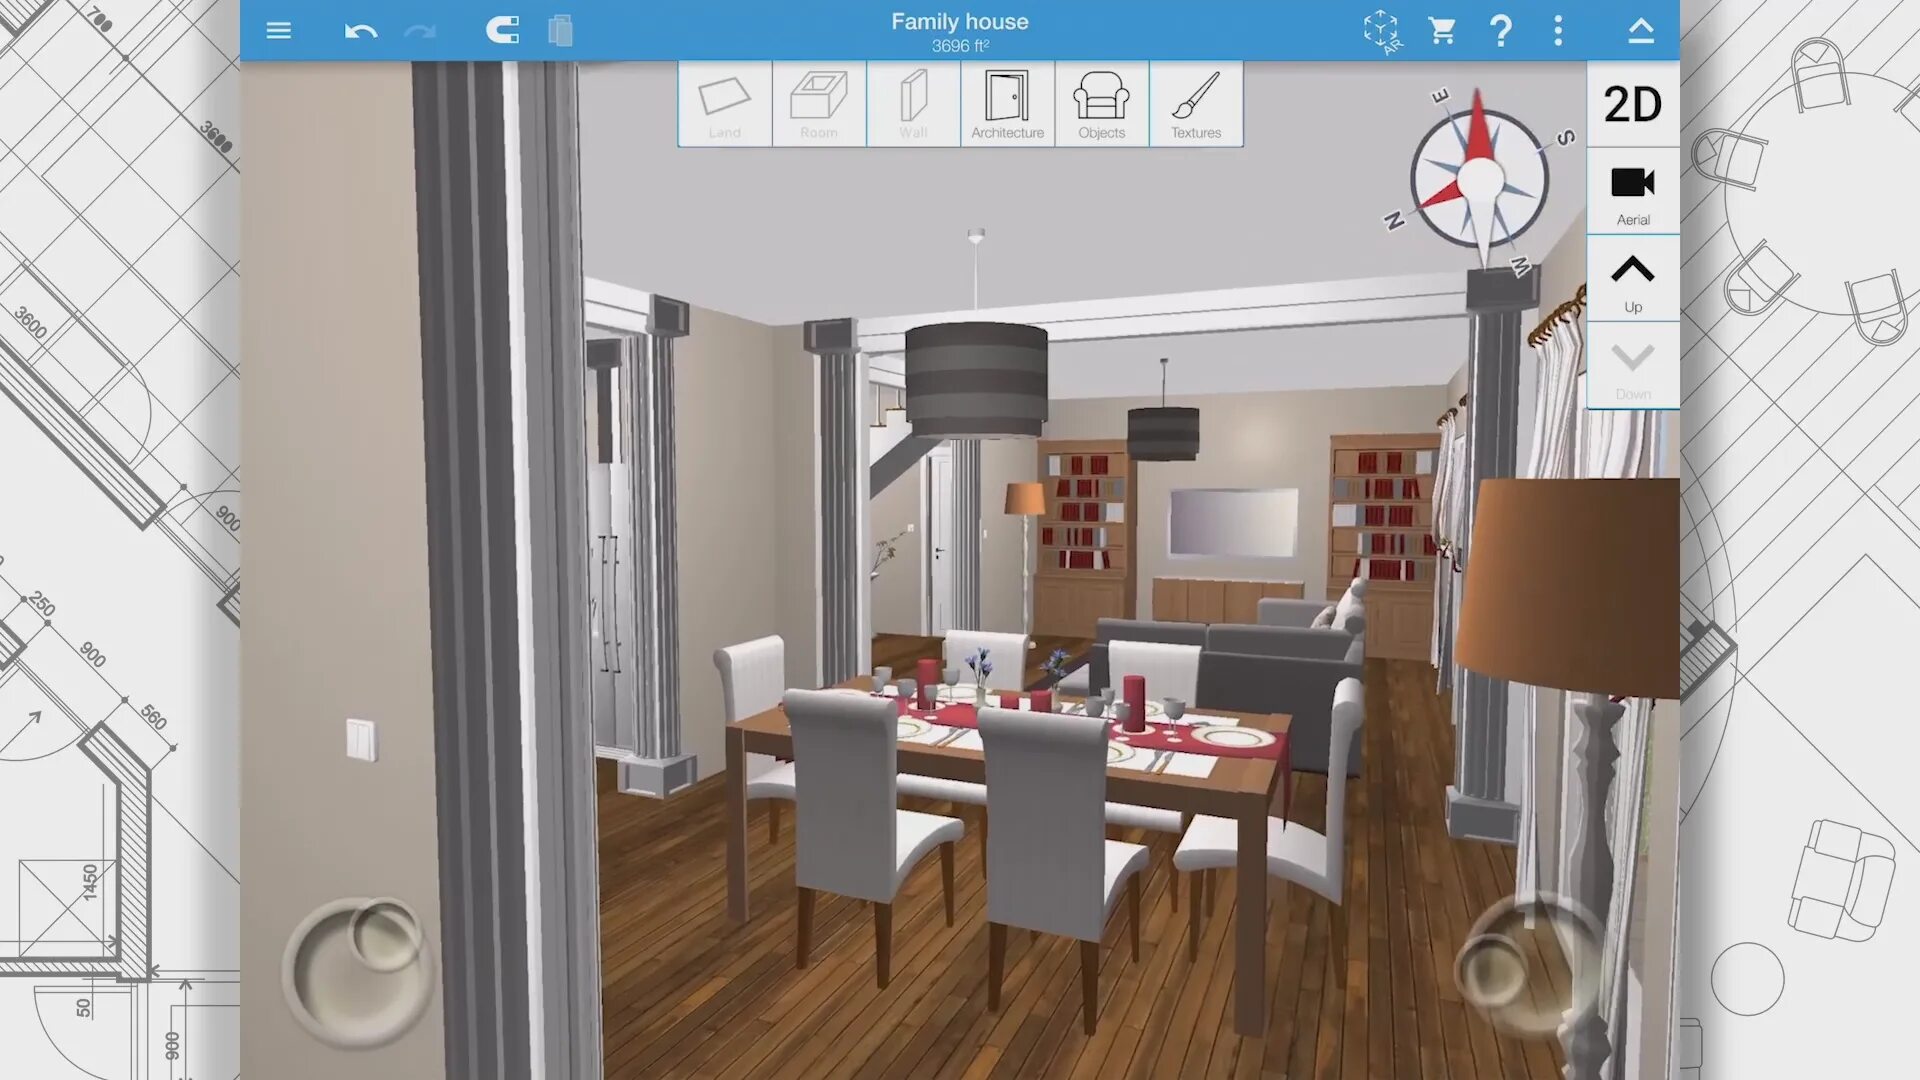Screen dimensions: 1920x1080
Task: Select the Objects tool
Action: pos(1100,103)
